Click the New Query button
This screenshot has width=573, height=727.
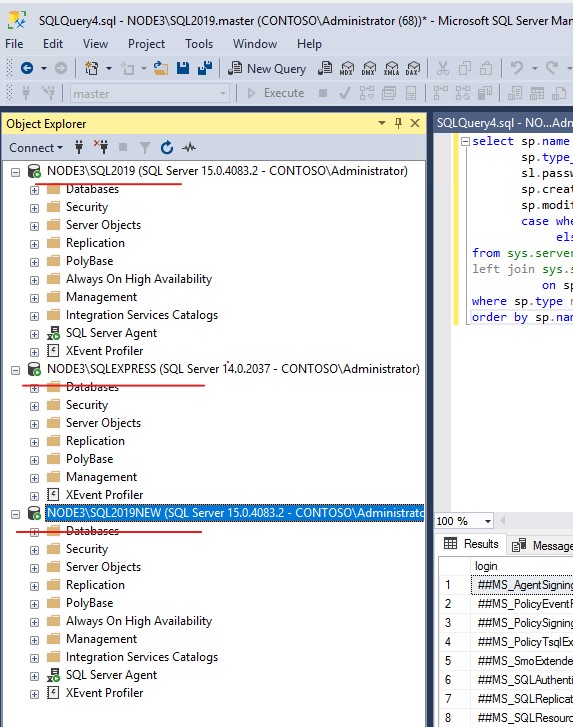tap(267, 69)
